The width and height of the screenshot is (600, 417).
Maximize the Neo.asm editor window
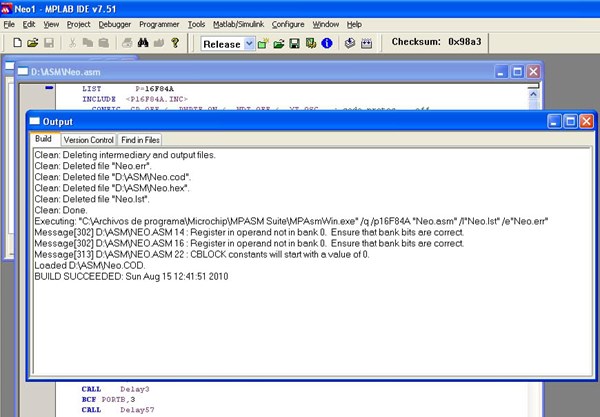click(517, 72)
